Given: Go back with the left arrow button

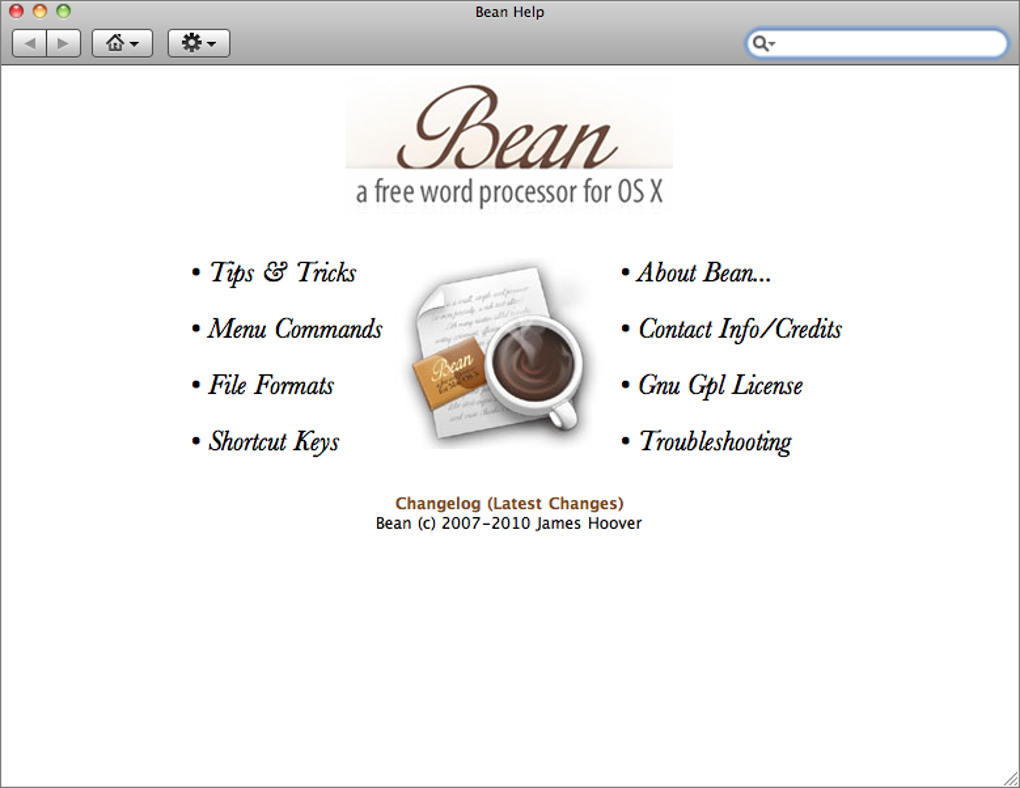Looking at the screenshot, I should point(29,44).
